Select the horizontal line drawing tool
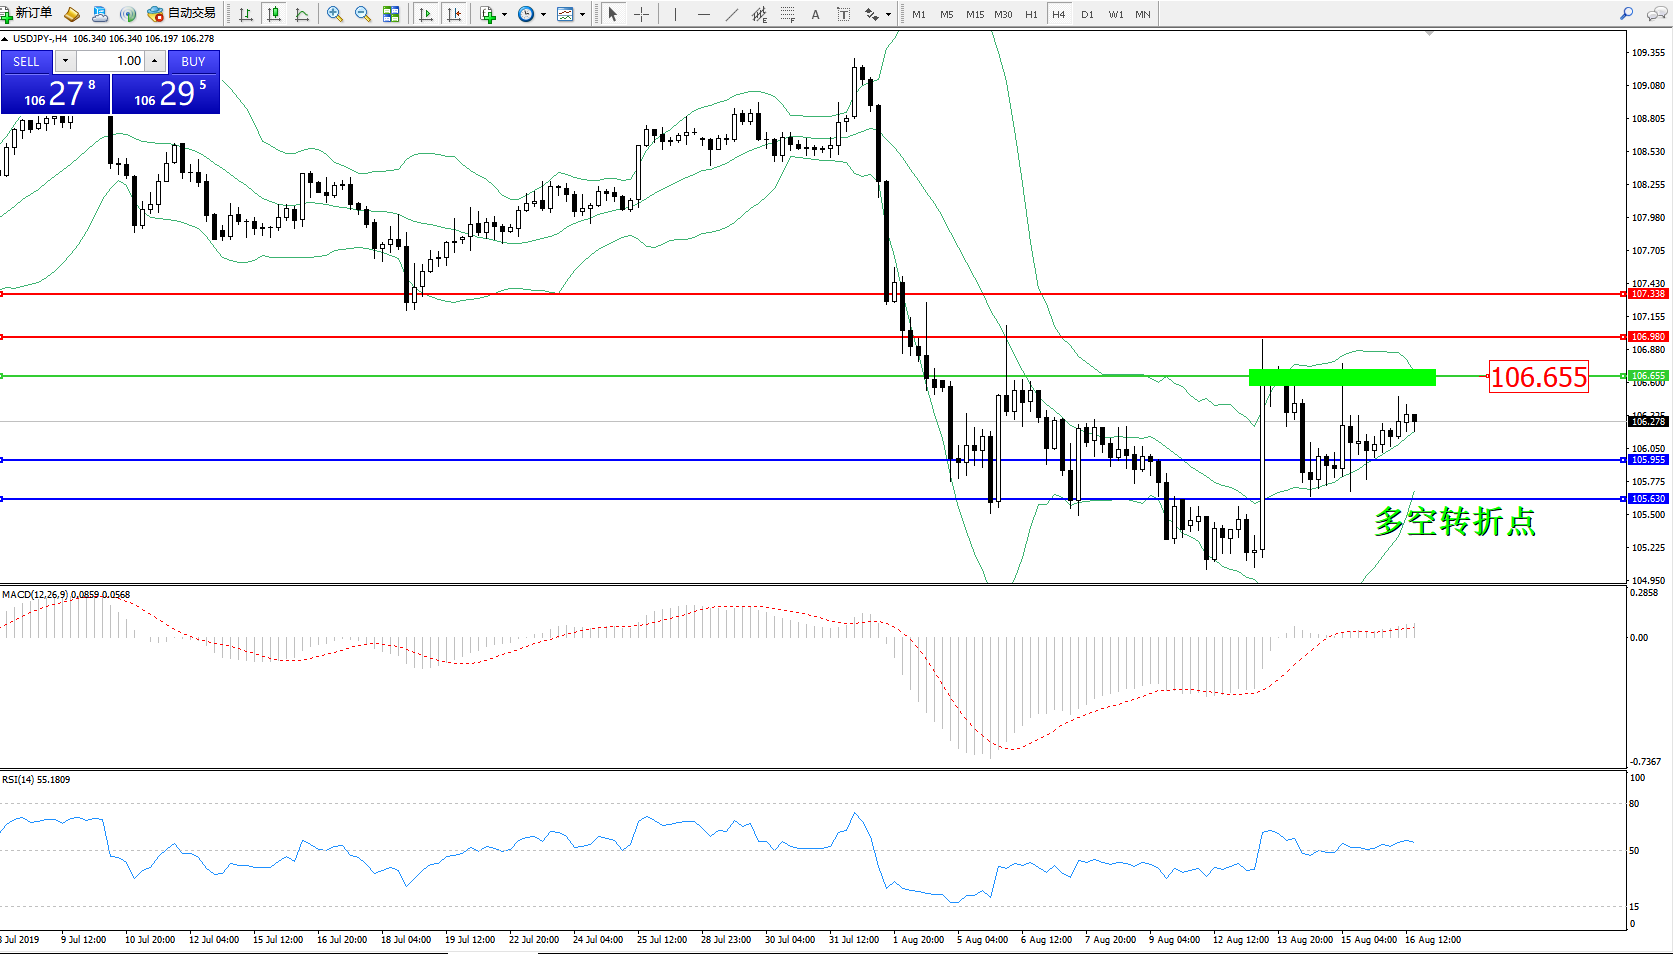The width and height of the screenshot is (1673, 954). [704, 14]
